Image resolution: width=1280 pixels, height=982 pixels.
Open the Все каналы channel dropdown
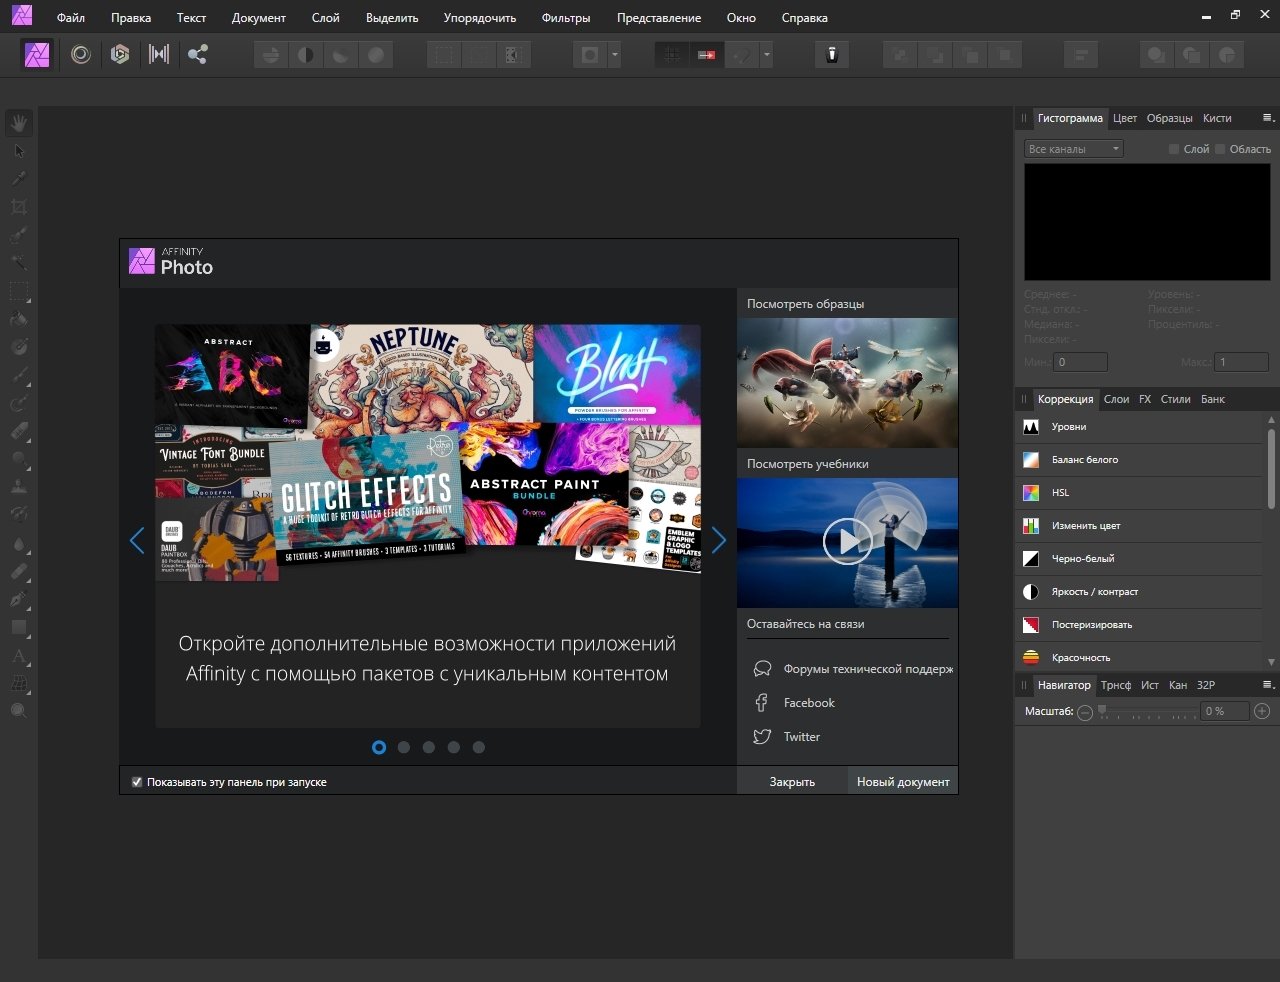(x=1074, y=149)
